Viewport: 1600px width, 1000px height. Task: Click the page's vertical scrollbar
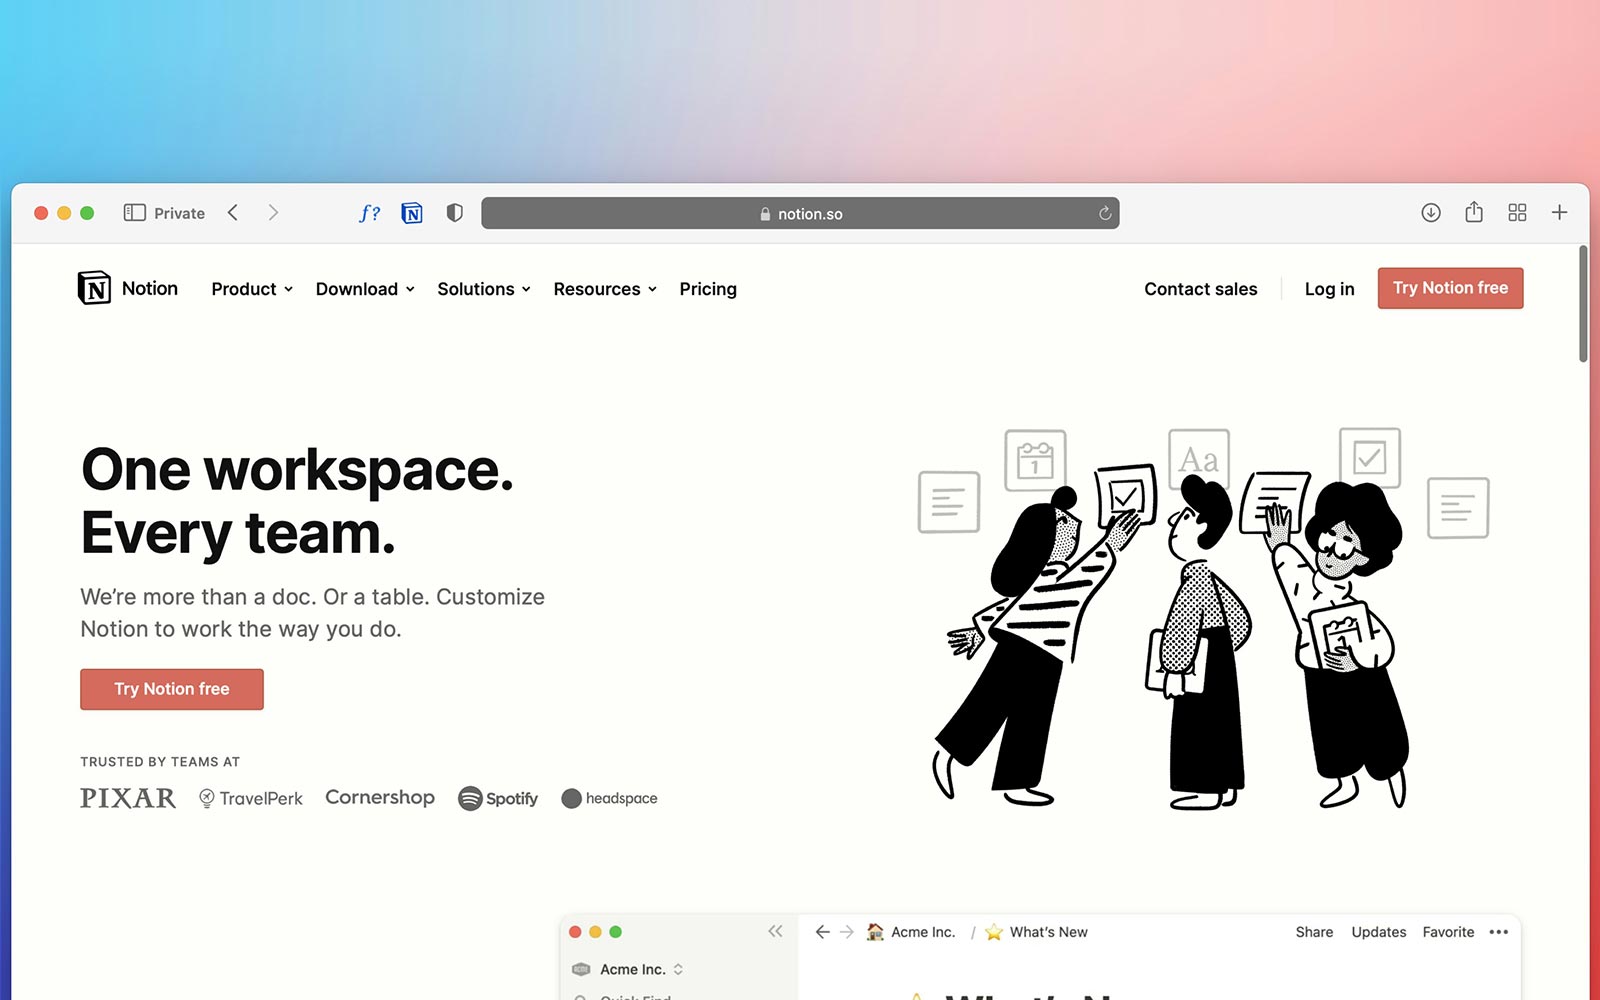(1583, 304)
